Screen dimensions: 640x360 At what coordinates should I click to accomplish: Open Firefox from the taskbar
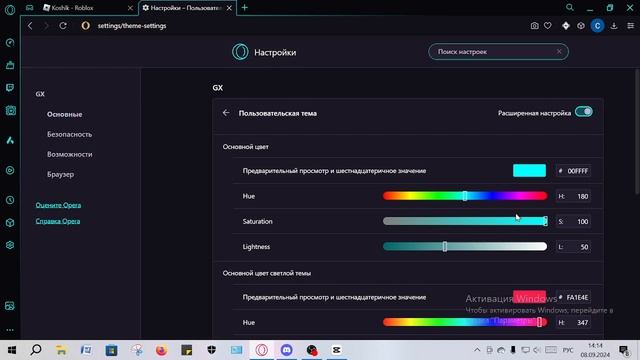pyautogui.click(x=161, y=350)
